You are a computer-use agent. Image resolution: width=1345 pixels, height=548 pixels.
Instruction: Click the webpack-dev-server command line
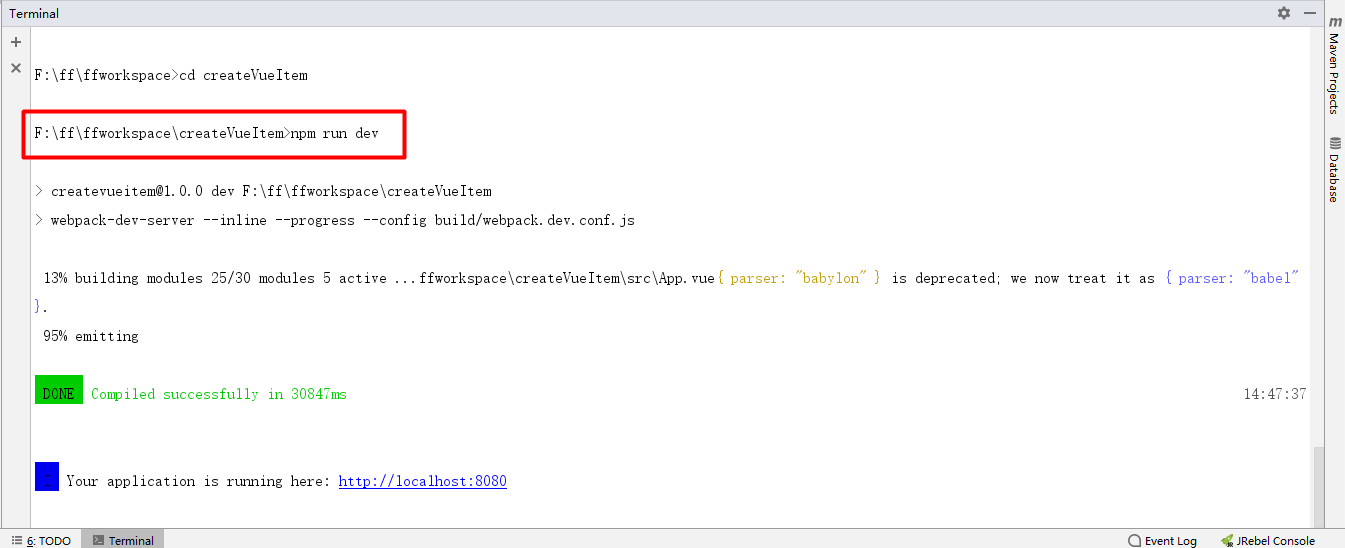[x=335, y=220]
